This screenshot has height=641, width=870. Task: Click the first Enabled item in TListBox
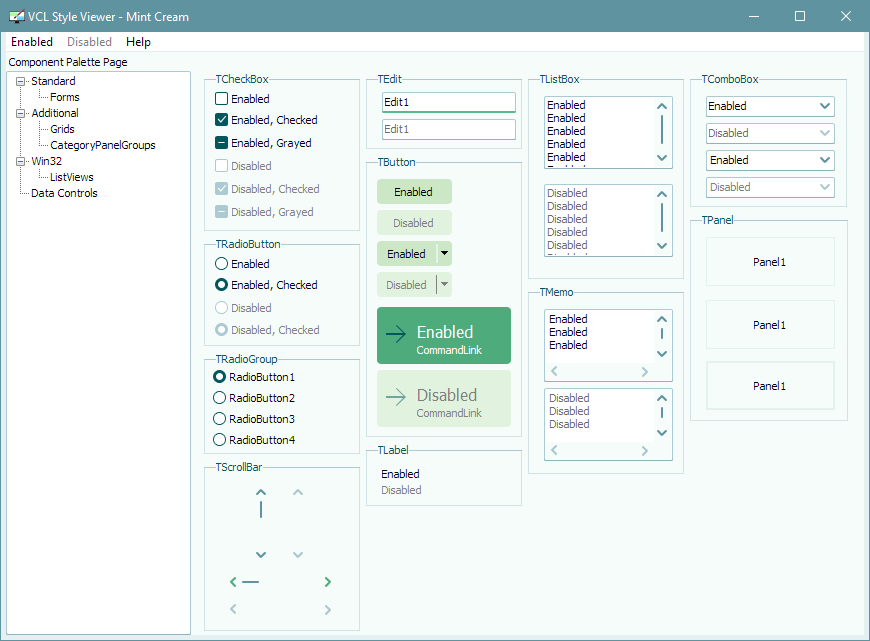[566, 105]
